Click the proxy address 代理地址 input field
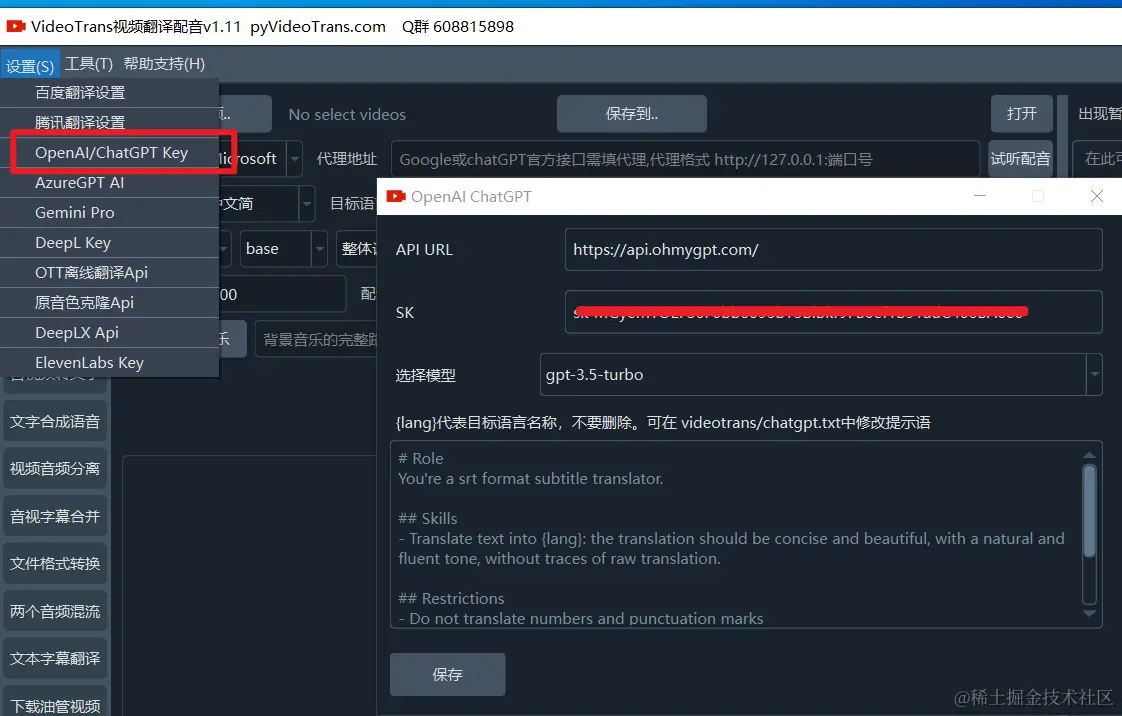The image size is (1122, 716). click(x=685, y=159)
